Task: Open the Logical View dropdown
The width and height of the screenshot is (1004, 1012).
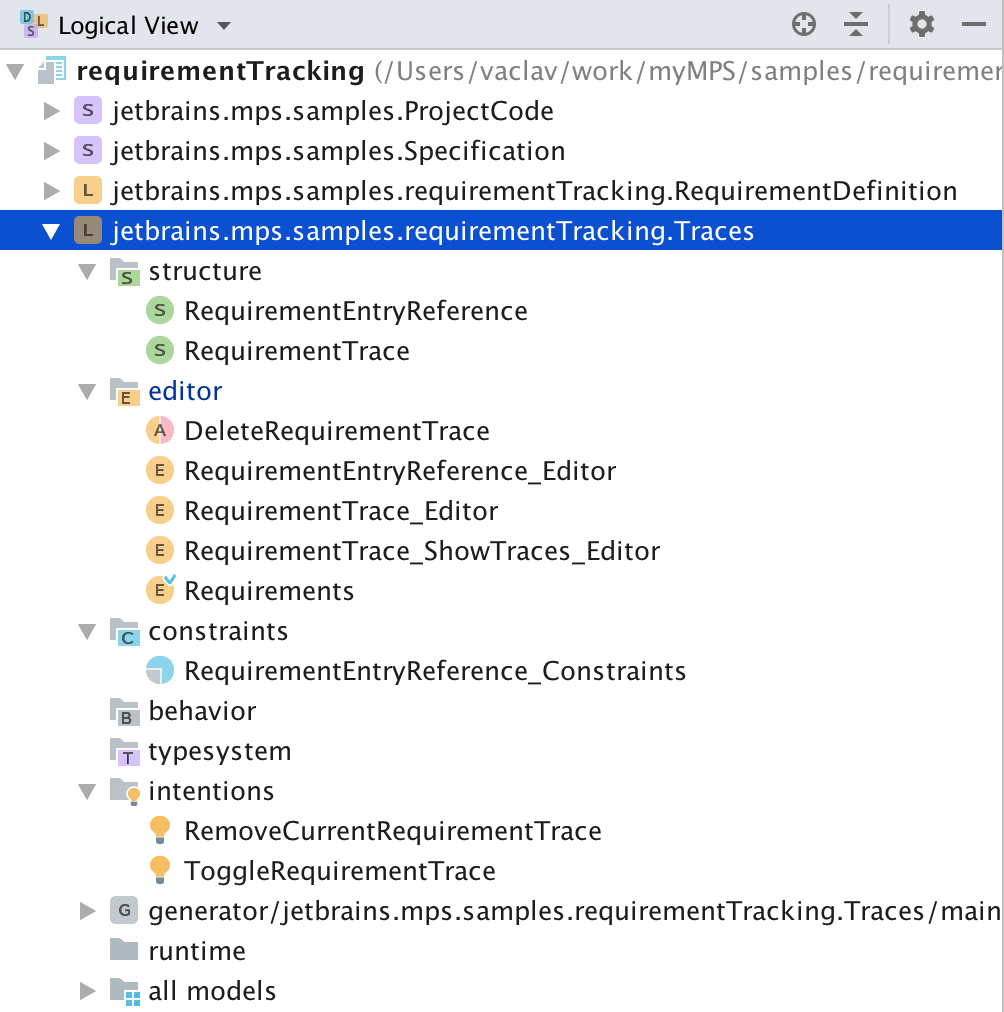Action: [224, 26]
